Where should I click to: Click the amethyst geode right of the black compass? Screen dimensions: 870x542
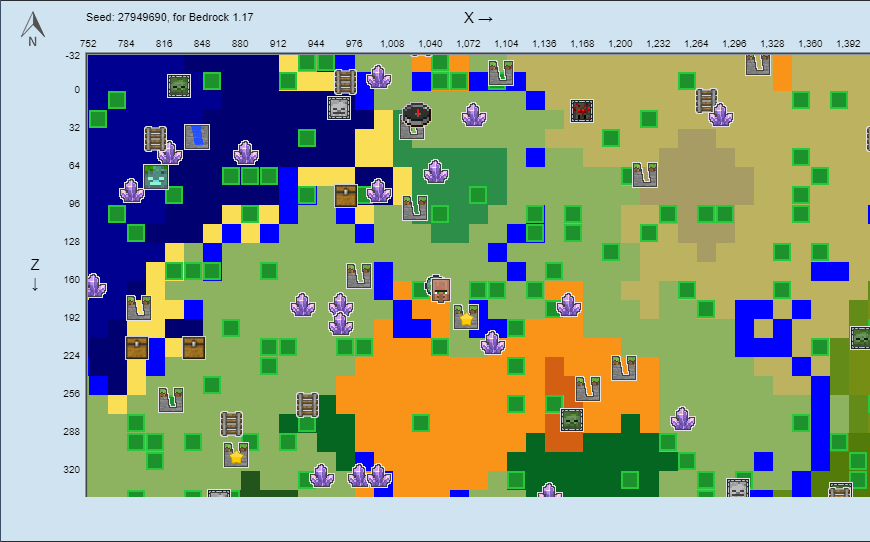pyautogui.click(x=474, y=115)
